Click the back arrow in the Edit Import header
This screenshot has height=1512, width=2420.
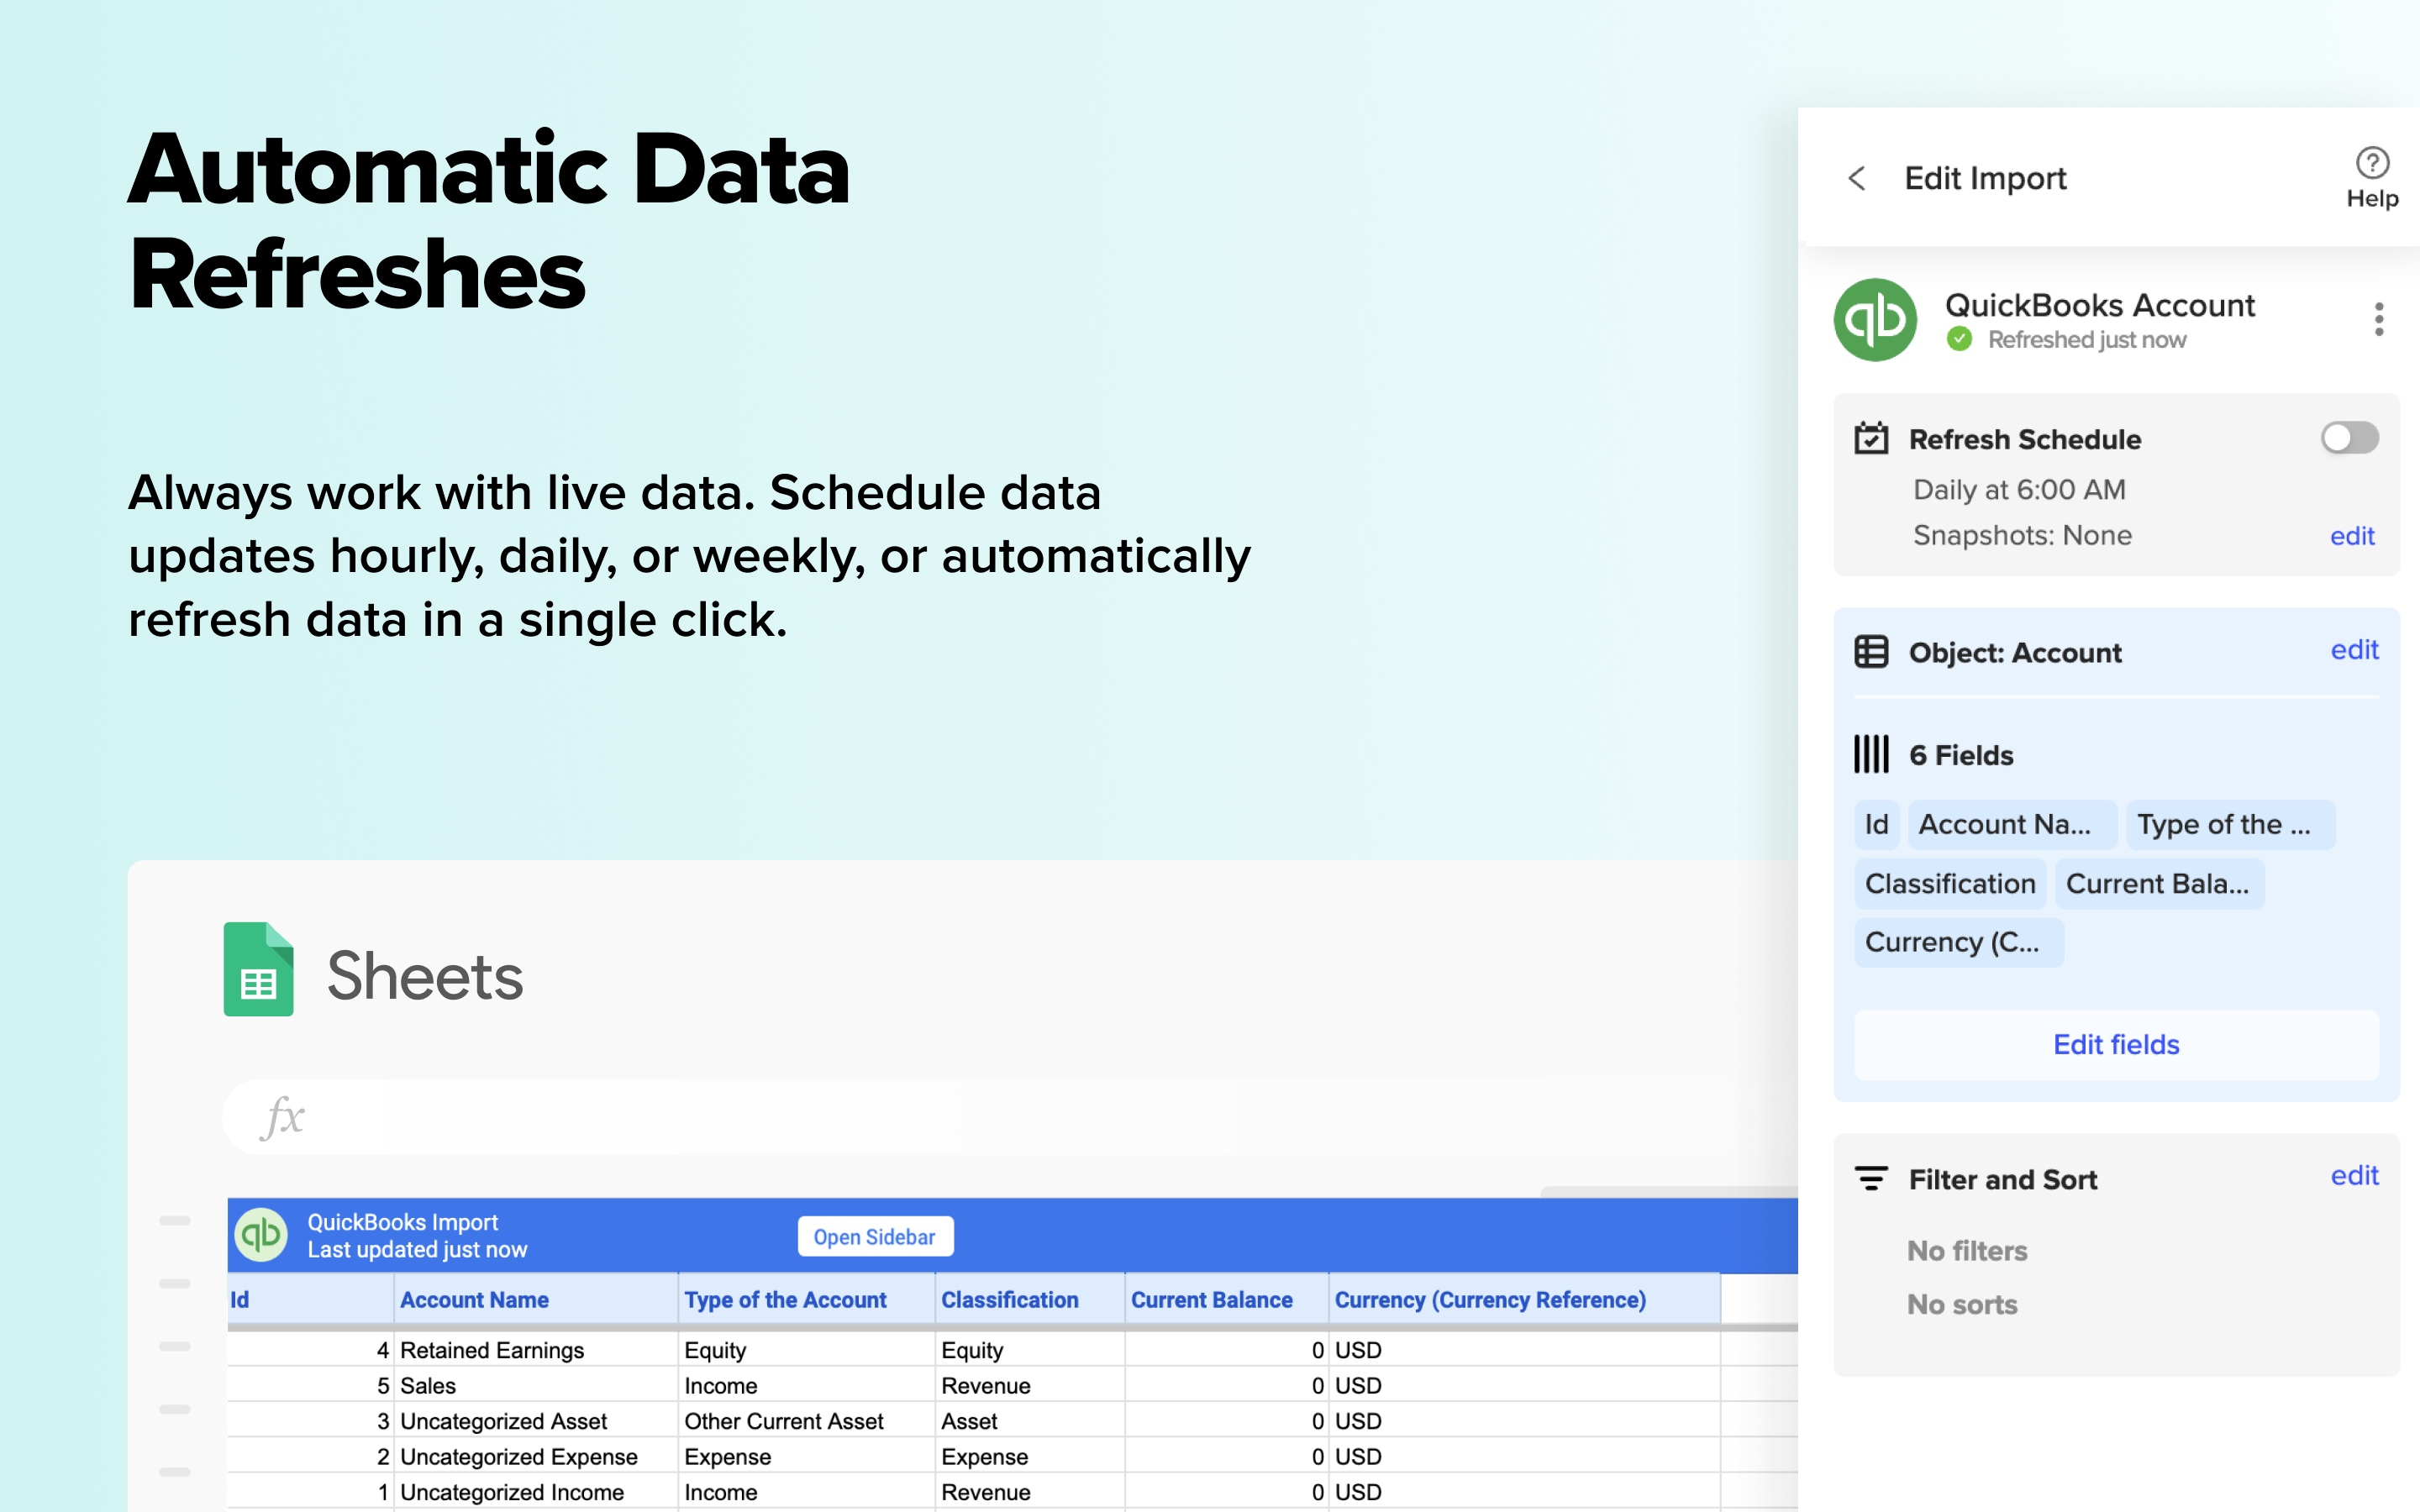(1858, 179)
